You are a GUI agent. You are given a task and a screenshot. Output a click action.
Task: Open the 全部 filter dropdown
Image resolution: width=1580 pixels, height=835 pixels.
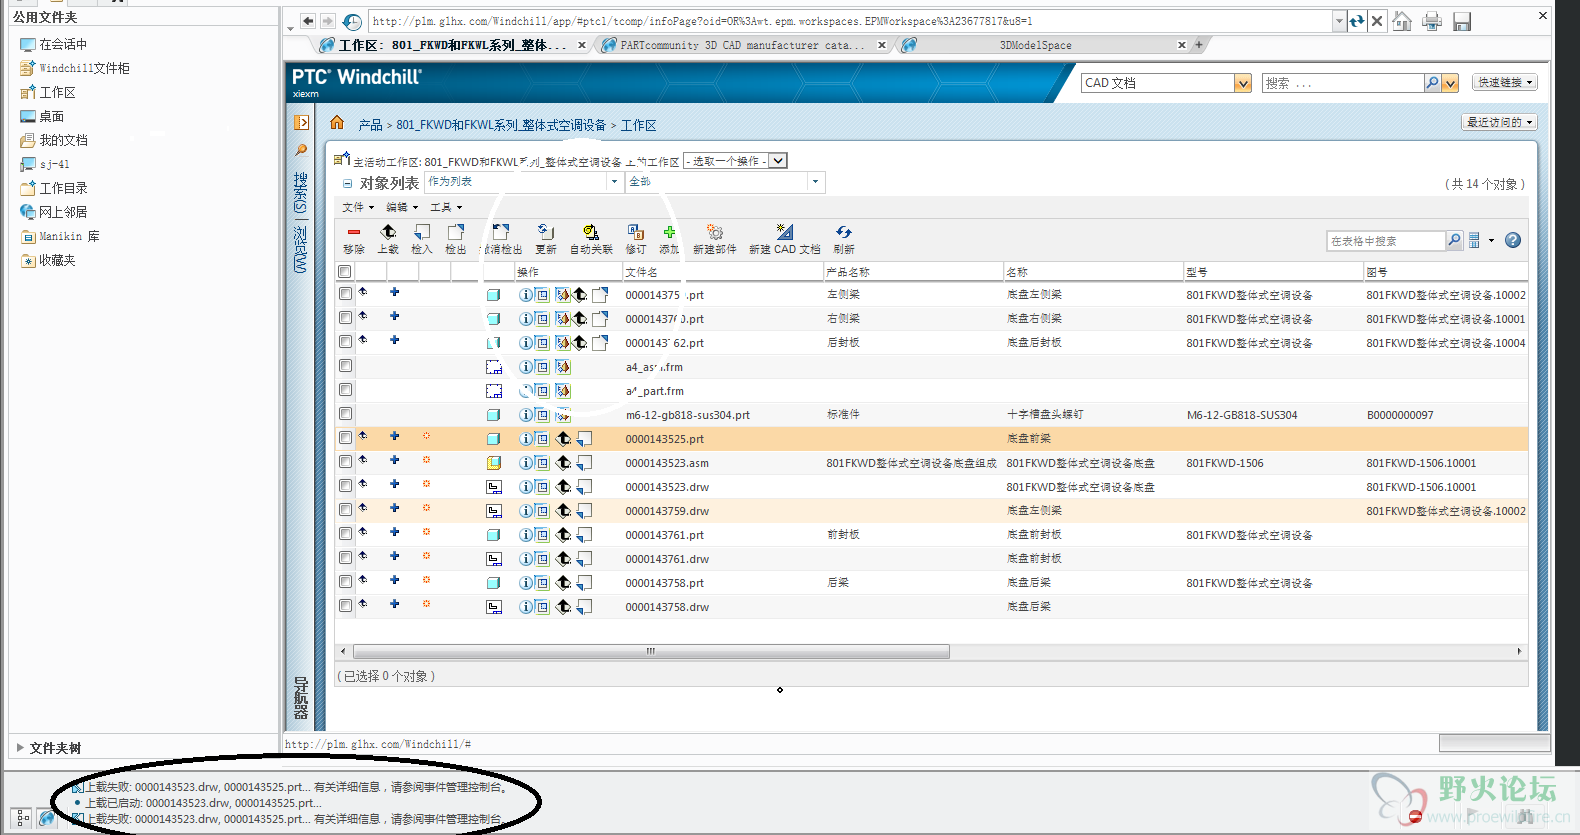coord(725,182)
